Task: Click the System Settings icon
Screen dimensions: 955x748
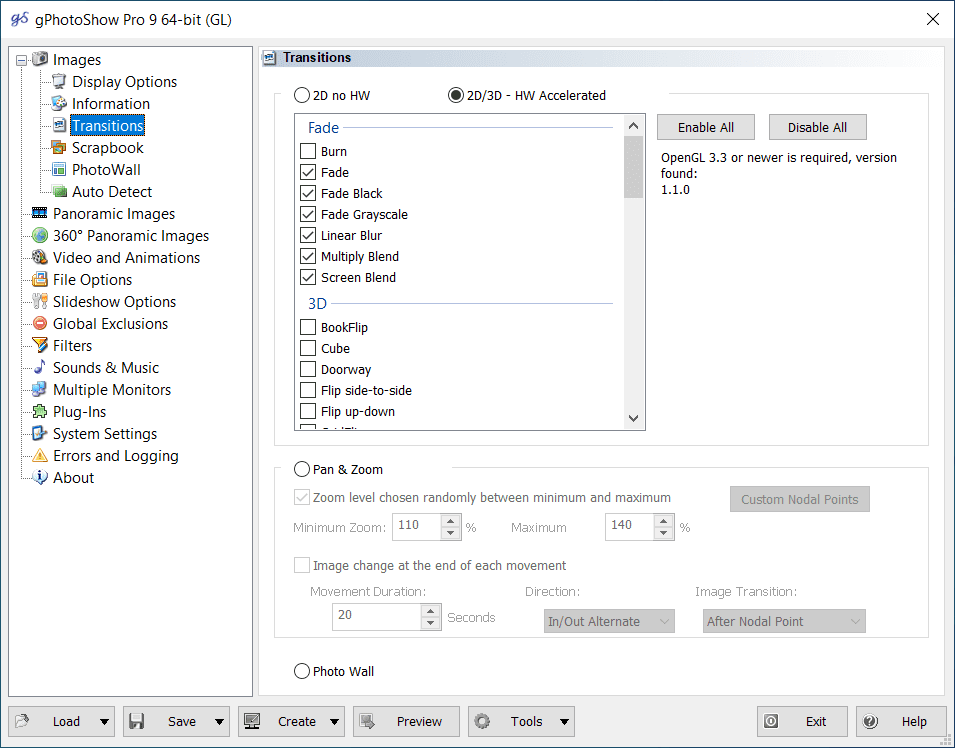Action: tap(40, 432)
